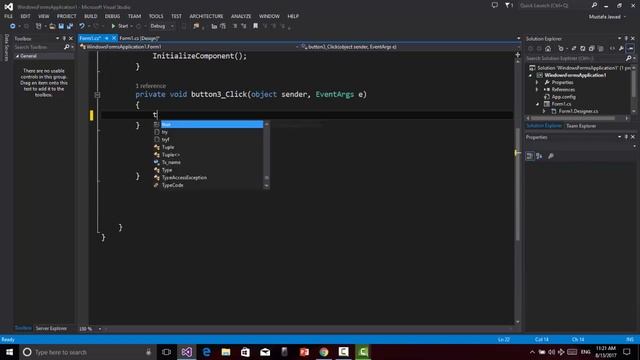The height and width of the screenshot is (360, 640).
Task: Open the FILE menu
Action: tap(8, 16)
